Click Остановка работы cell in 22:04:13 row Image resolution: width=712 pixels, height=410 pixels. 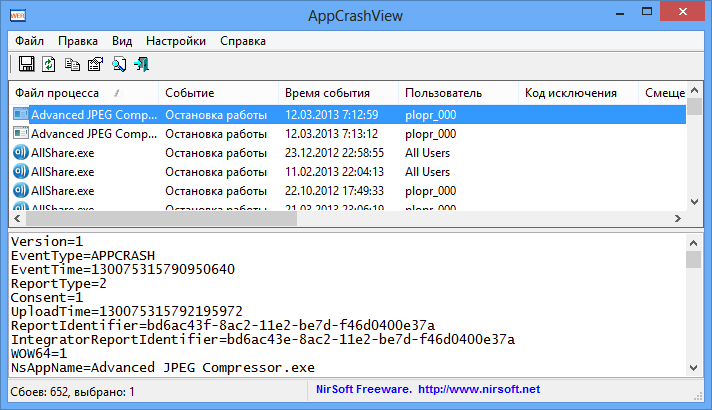pos(216,172)
